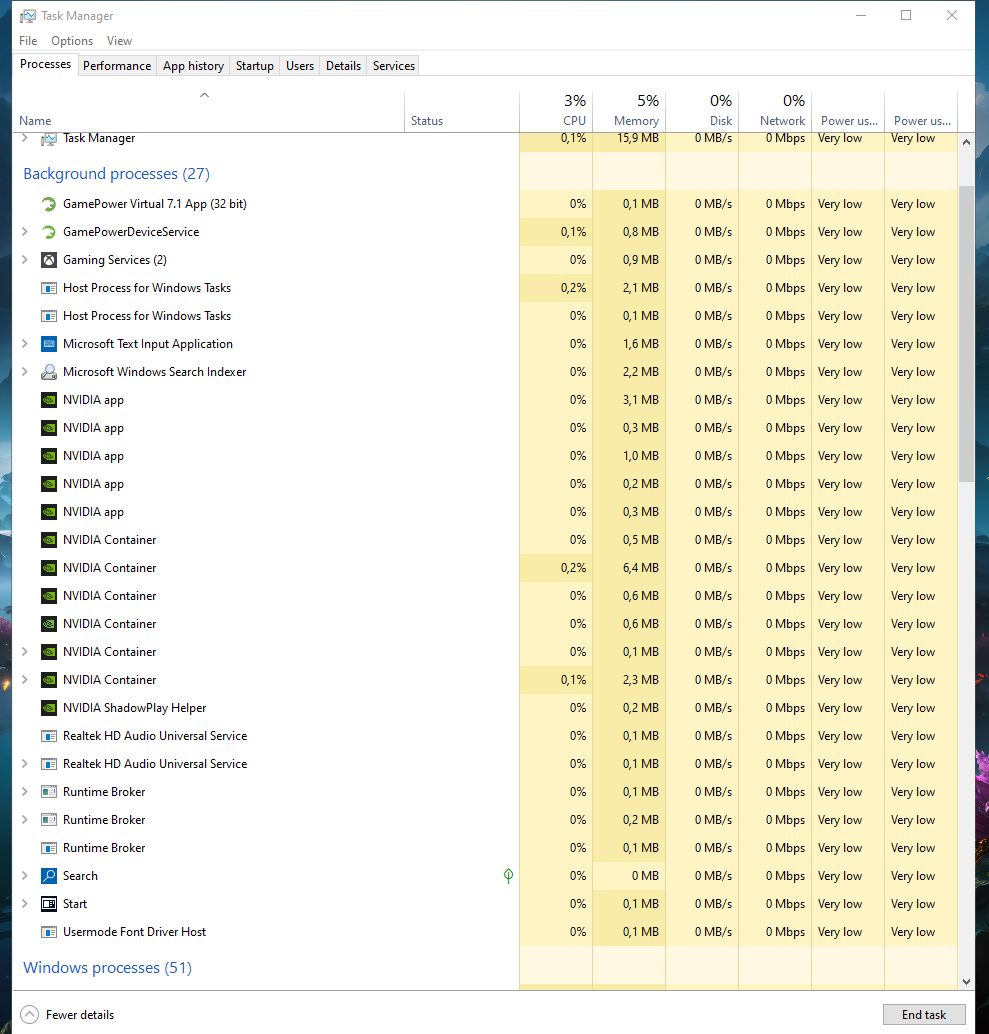Switch to the Performance tab
Viewport: 989px width, 1034px height.
tap(117, 66)
